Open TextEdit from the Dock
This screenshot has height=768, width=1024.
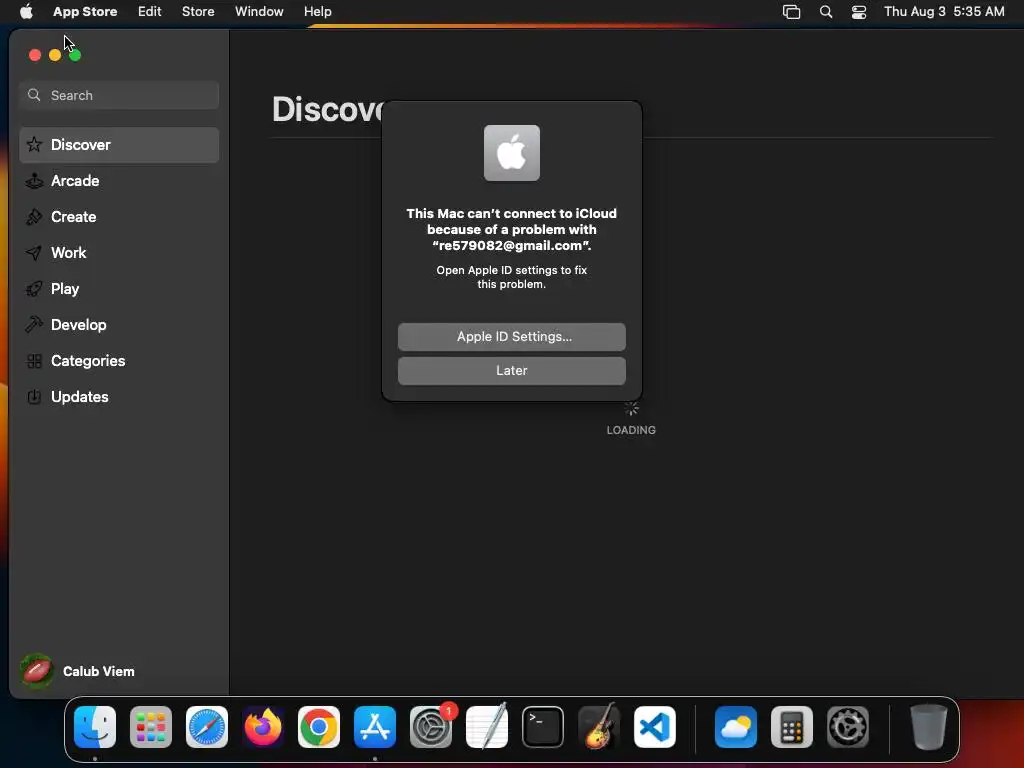(487, 727)
